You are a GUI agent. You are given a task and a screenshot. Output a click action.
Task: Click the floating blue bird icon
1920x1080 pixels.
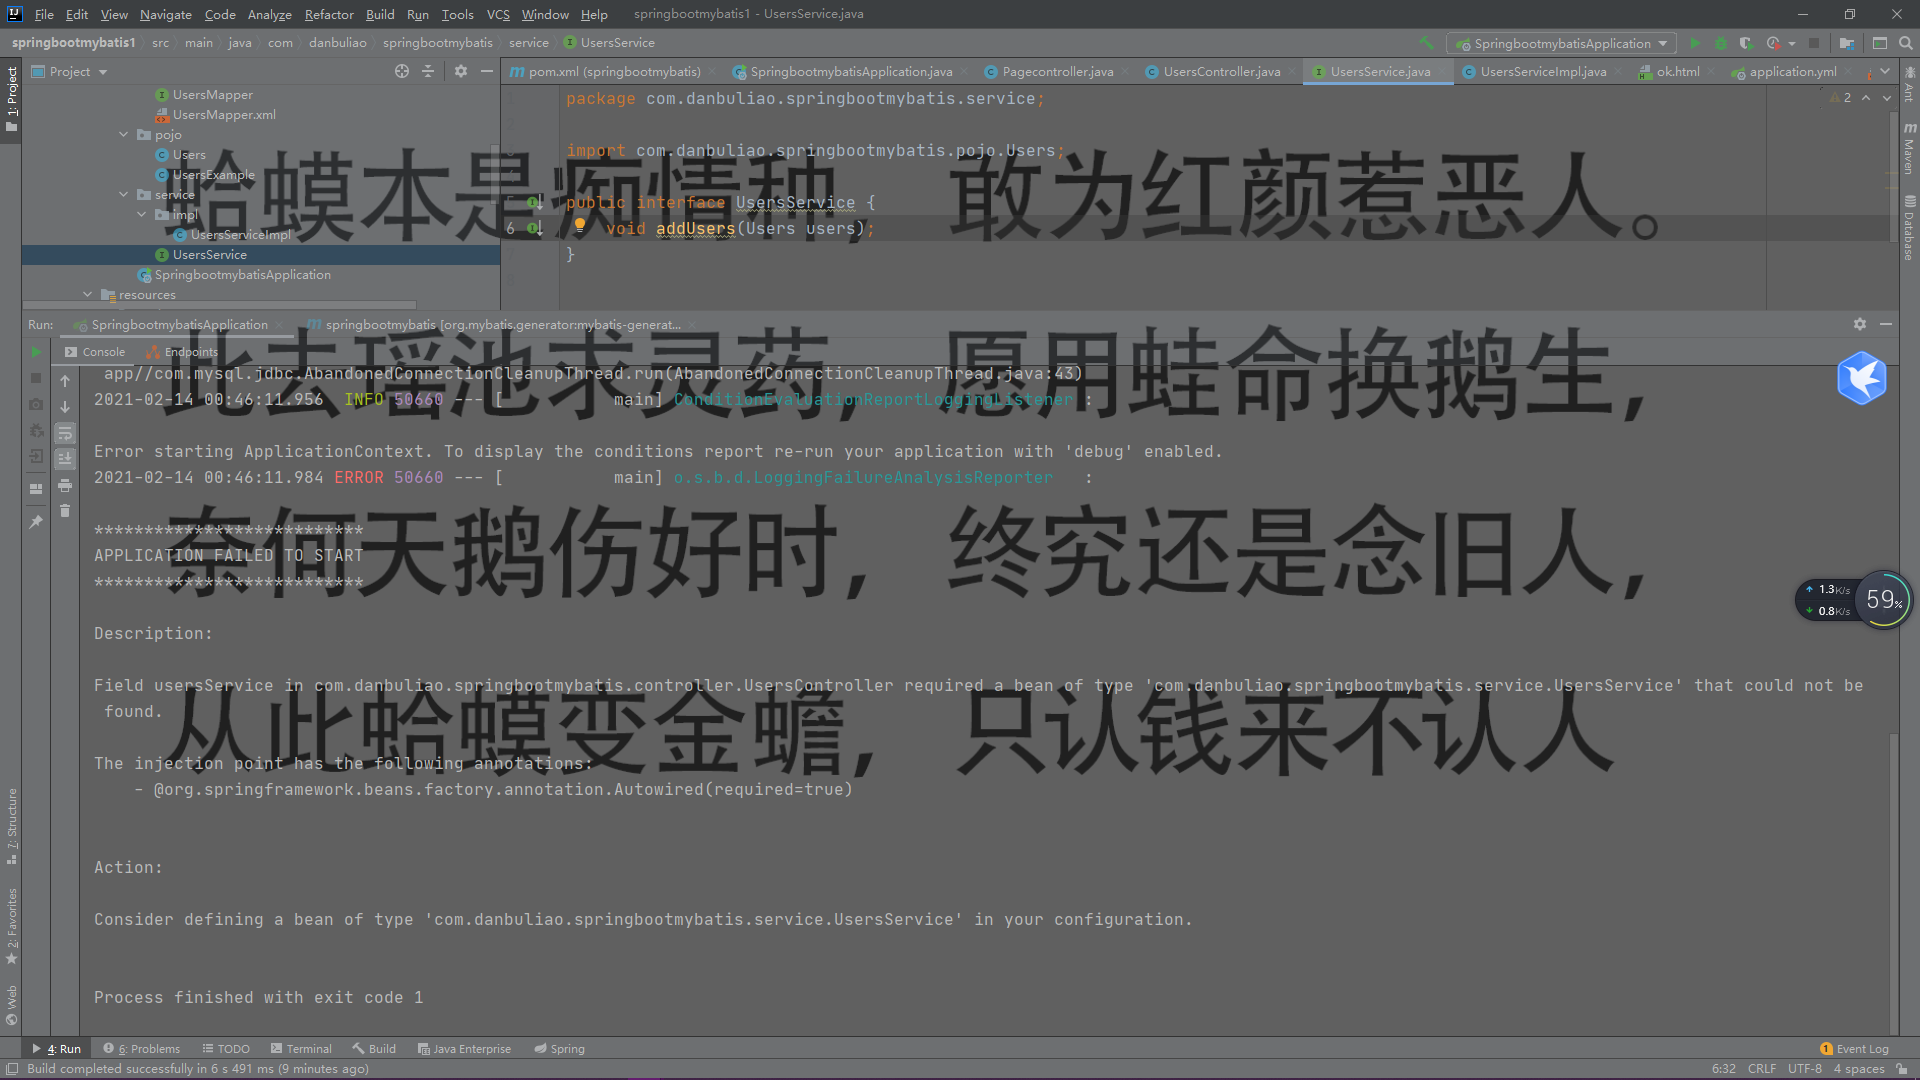(x=1862, y=379)
